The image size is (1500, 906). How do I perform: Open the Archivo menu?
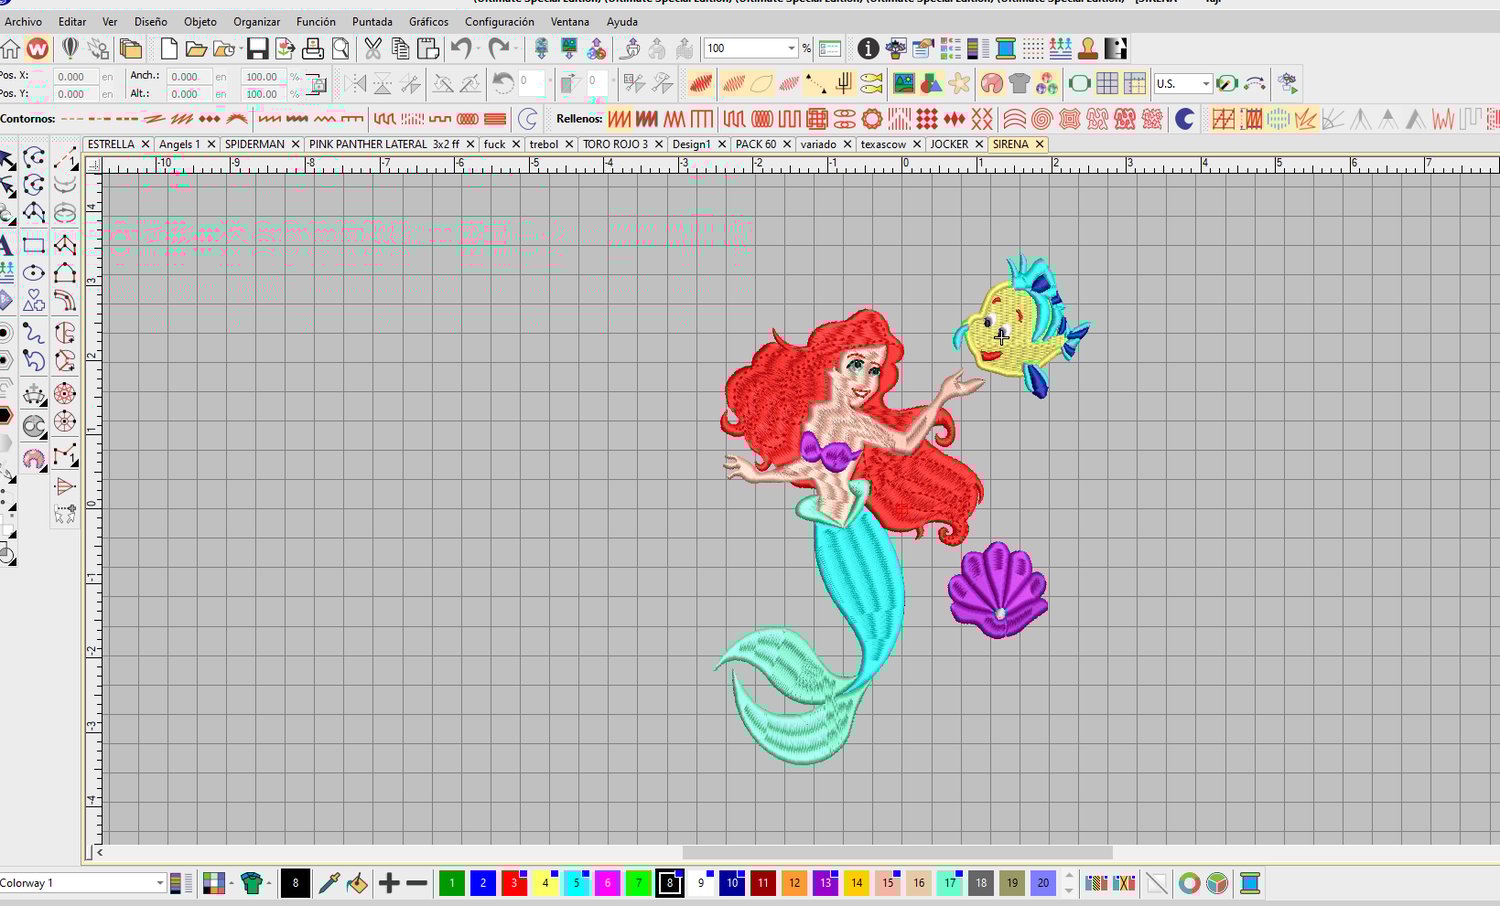(x=23, y=21)
